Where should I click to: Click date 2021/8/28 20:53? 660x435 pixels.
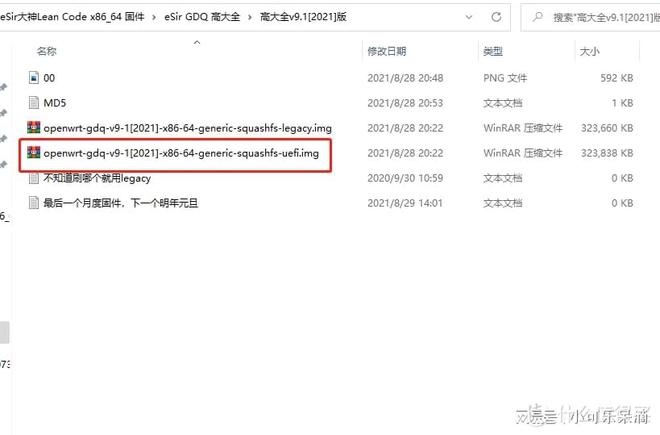pyautogui.click(x=405, y=103)
